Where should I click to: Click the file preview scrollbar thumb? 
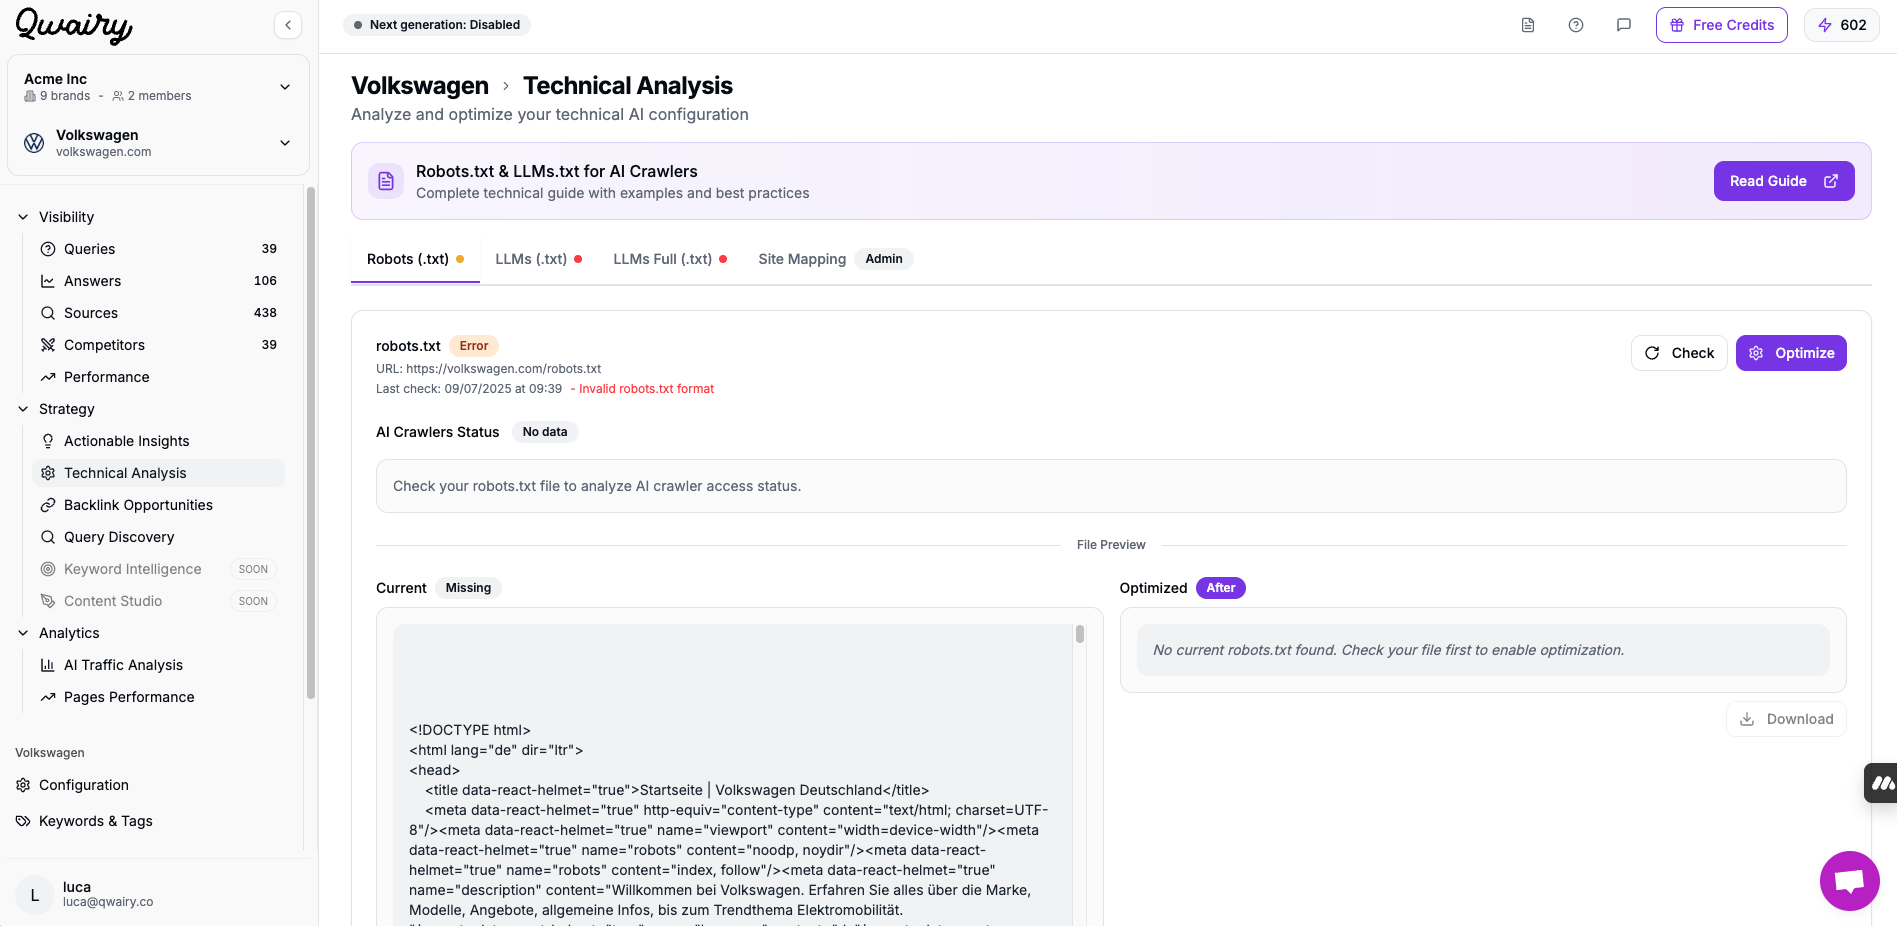1080,634
